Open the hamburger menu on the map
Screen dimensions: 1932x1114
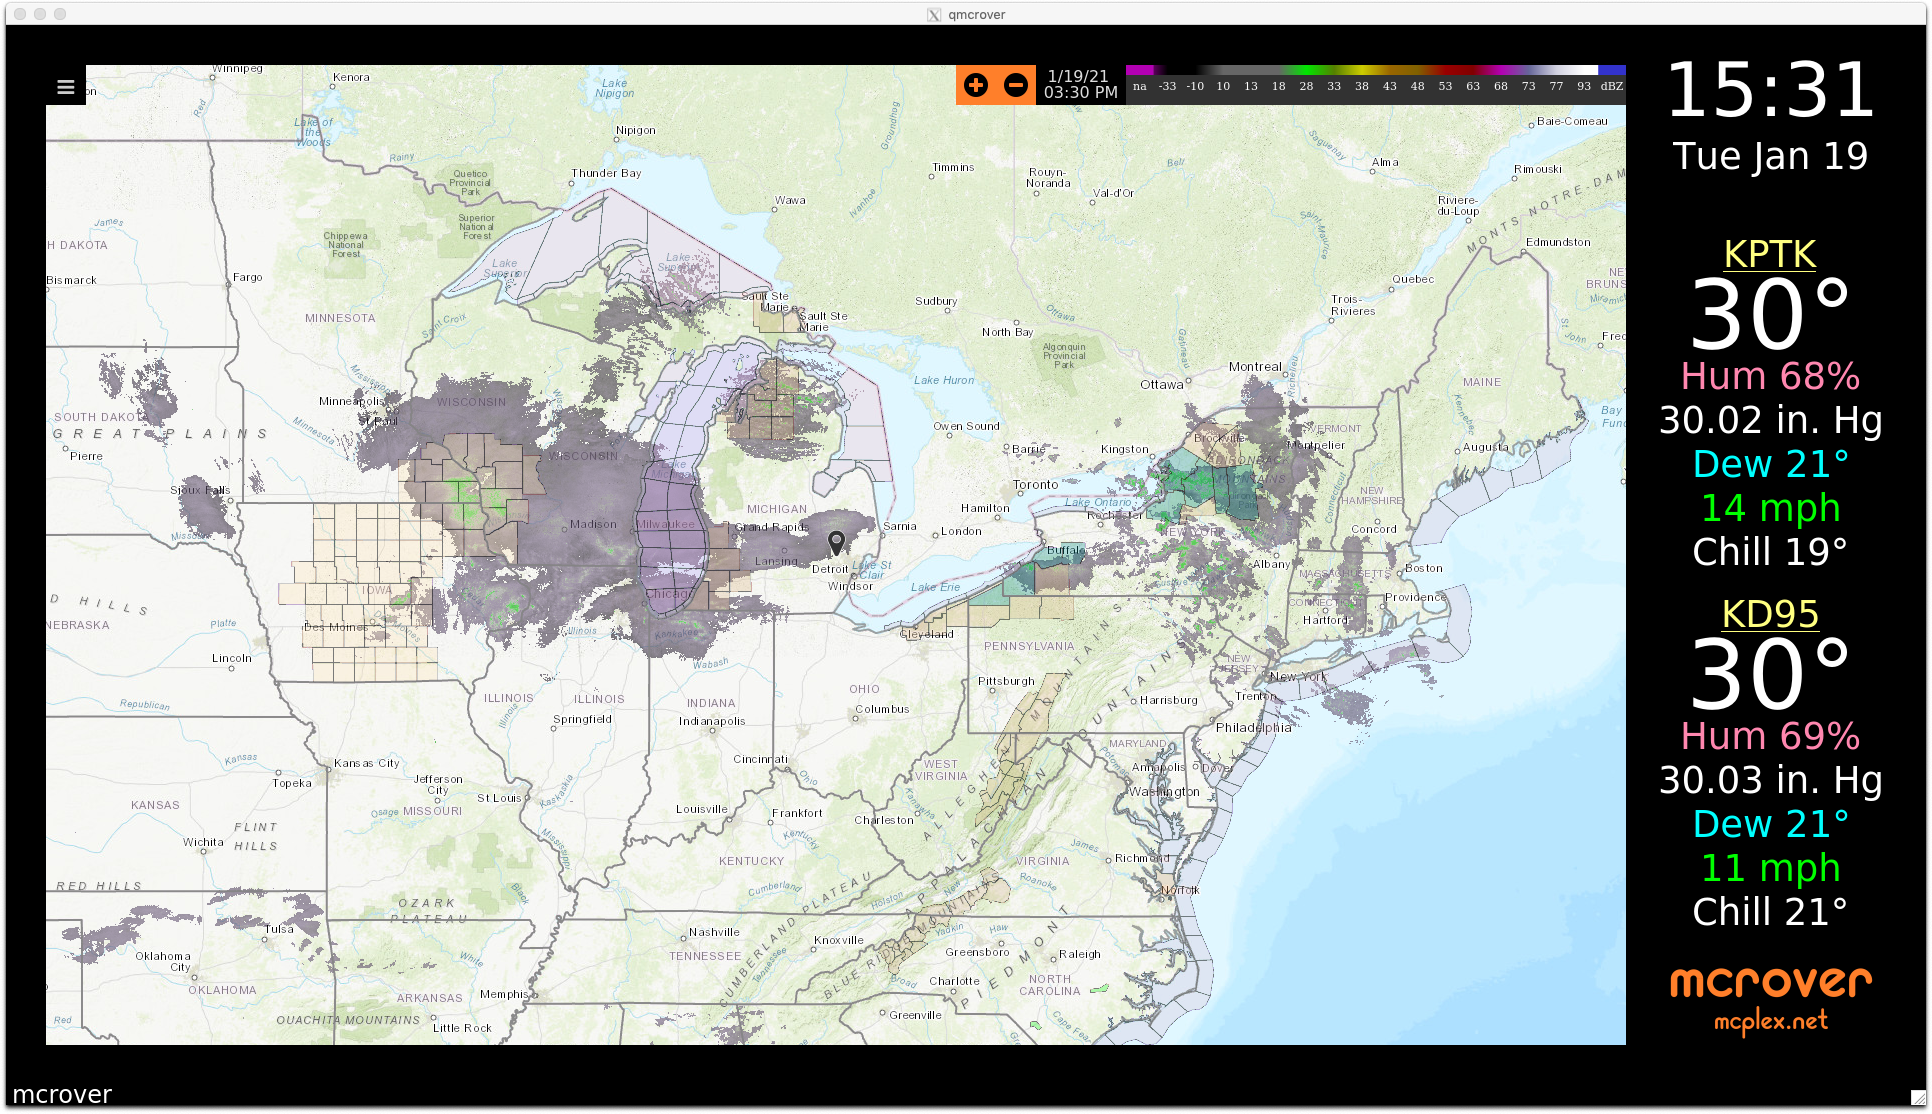point(66,87)
